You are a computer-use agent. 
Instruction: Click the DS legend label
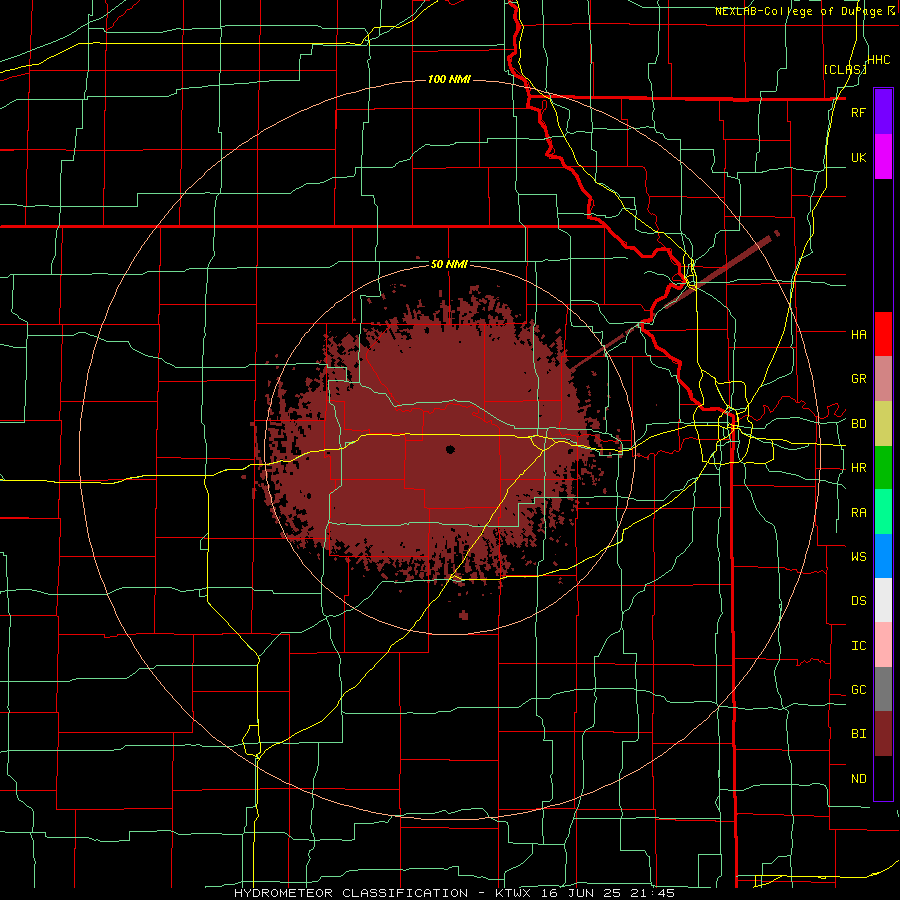pos(858,600)
